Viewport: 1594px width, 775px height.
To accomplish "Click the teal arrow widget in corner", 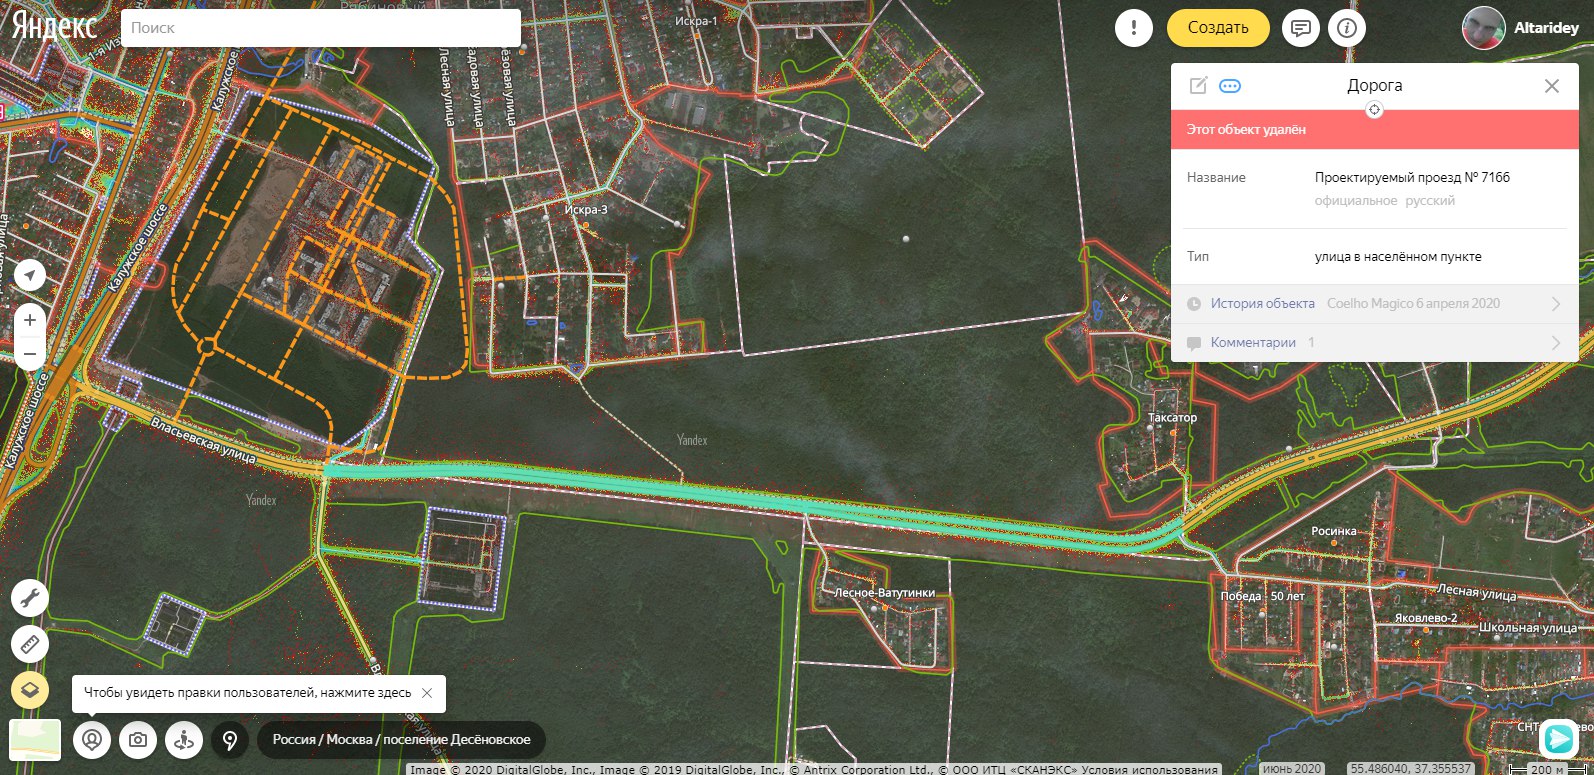I will coord(1558,737).
